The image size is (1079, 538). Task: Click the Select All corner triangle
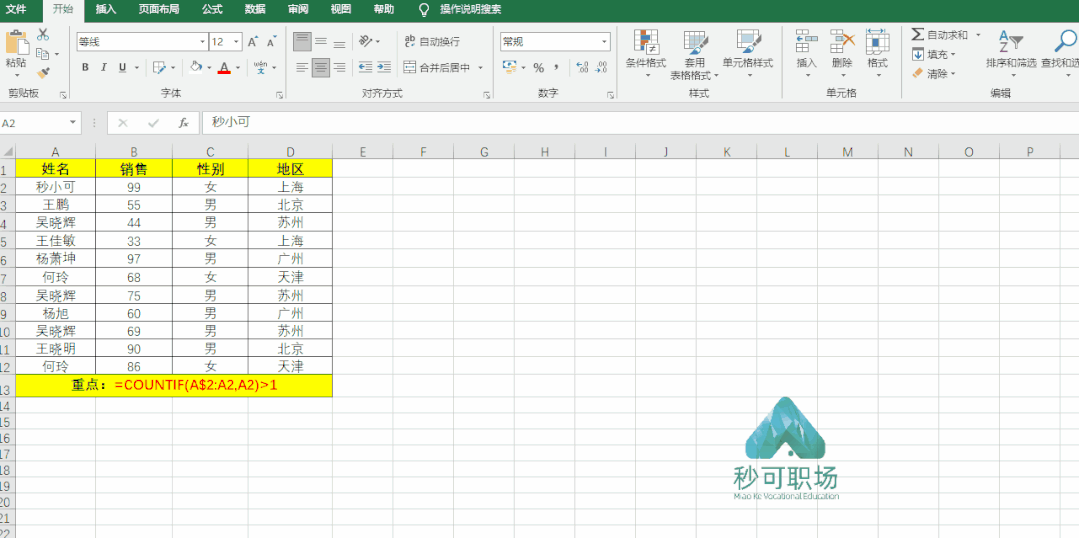[8, 152]
